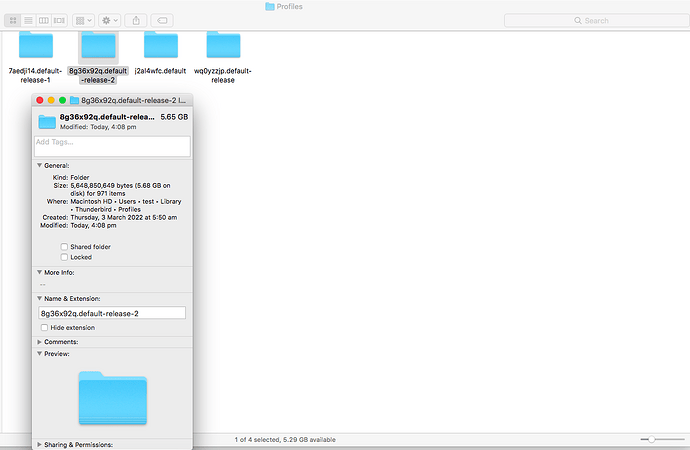Click the 'Kind: Folder' value
The width and height of the screenshot is (690, 450).
click(80, 177)
